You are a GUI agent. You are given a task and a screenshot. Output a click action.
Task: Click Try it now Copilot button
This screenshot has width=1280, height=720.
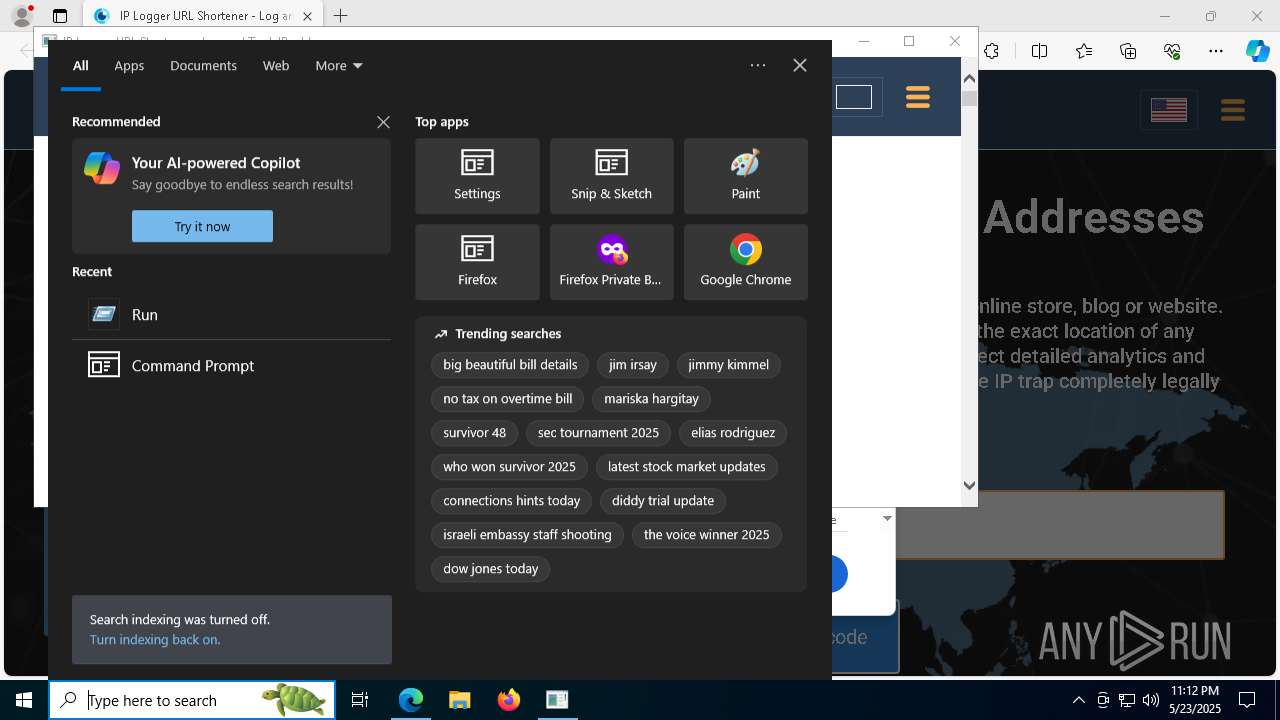pos(202,226)
